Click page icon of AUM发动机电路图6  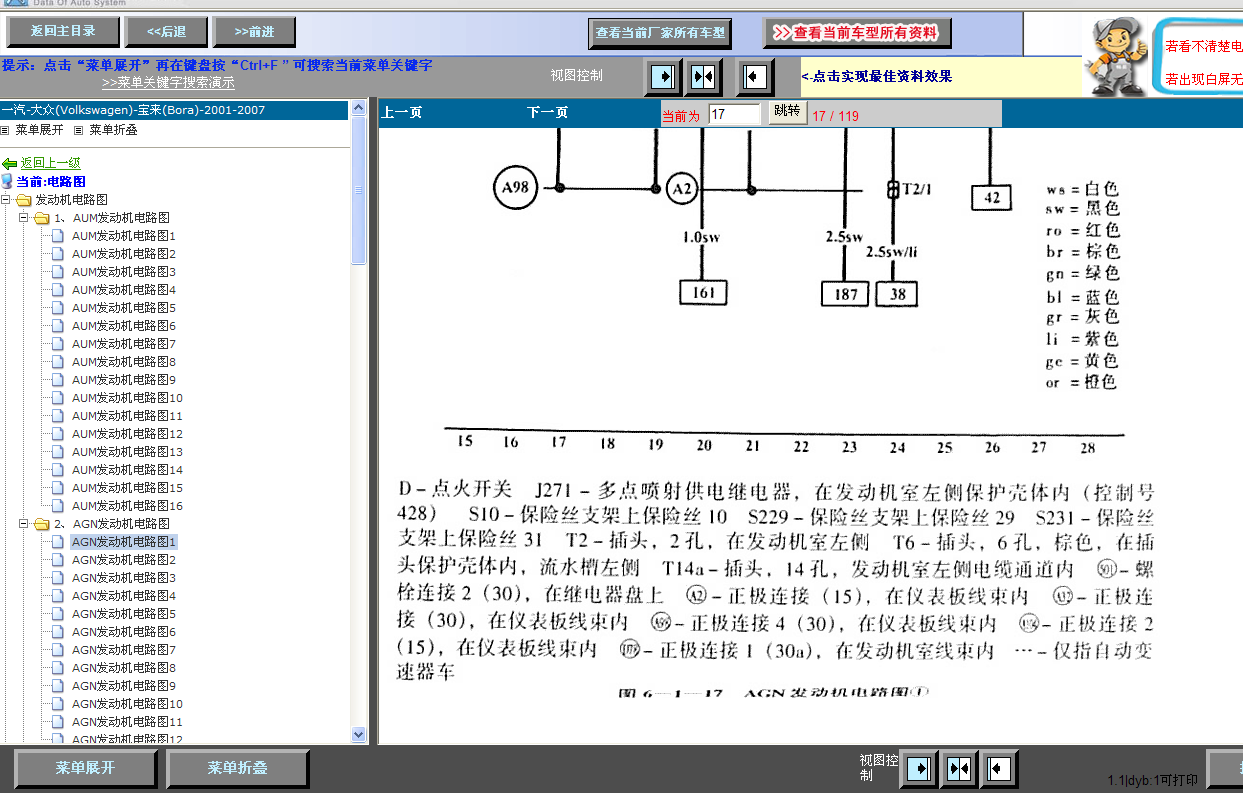tap(58, 326)
